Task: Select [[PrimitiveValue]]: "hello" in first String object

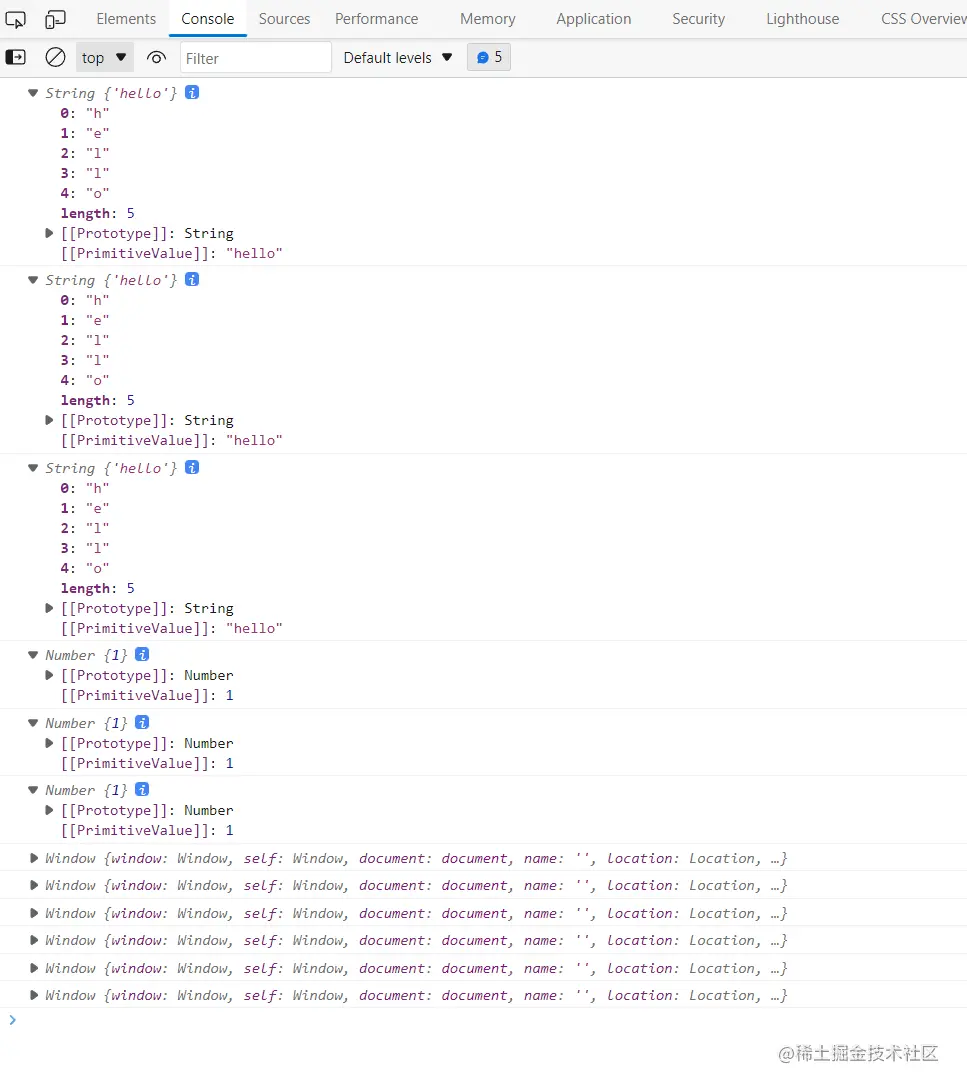Action: 171,254
